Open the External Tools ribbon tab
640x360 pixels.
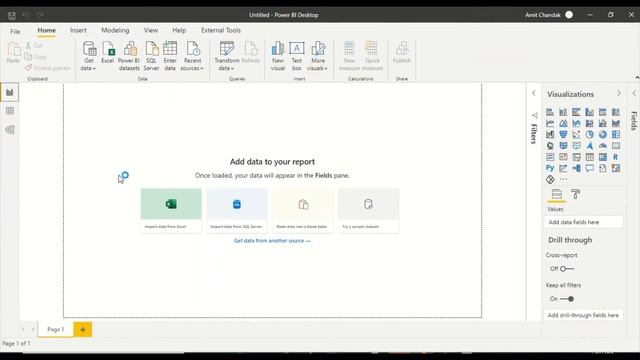pyautogui.click(x=221, y=30)
